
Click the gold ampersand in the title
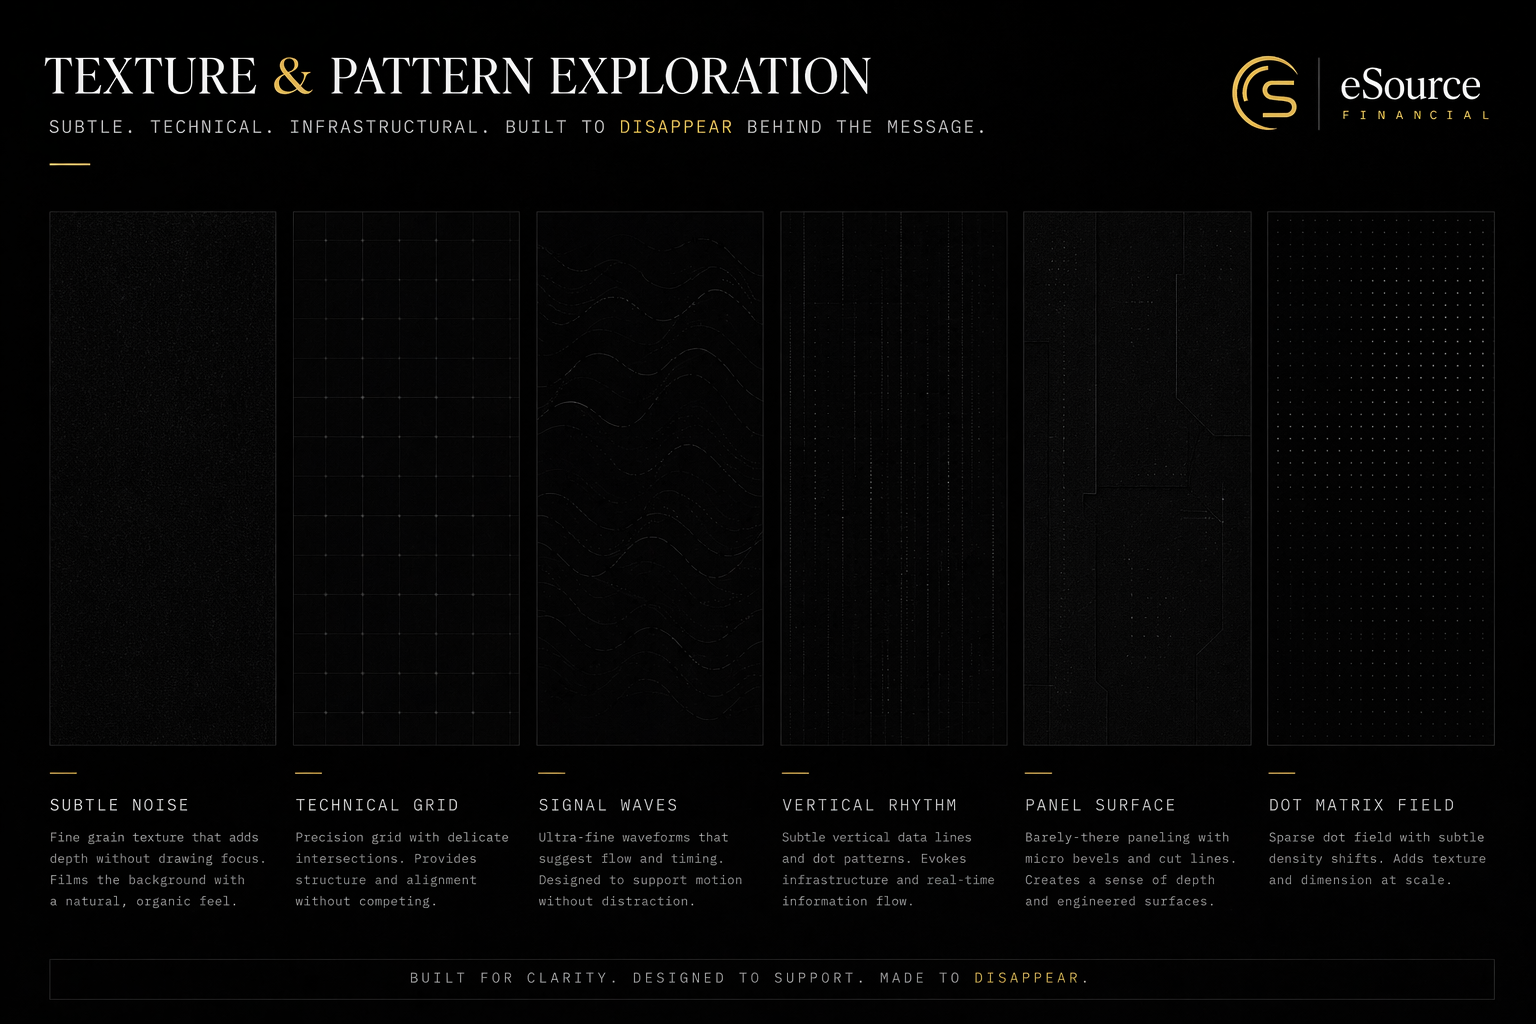click(x=291, y=74)
